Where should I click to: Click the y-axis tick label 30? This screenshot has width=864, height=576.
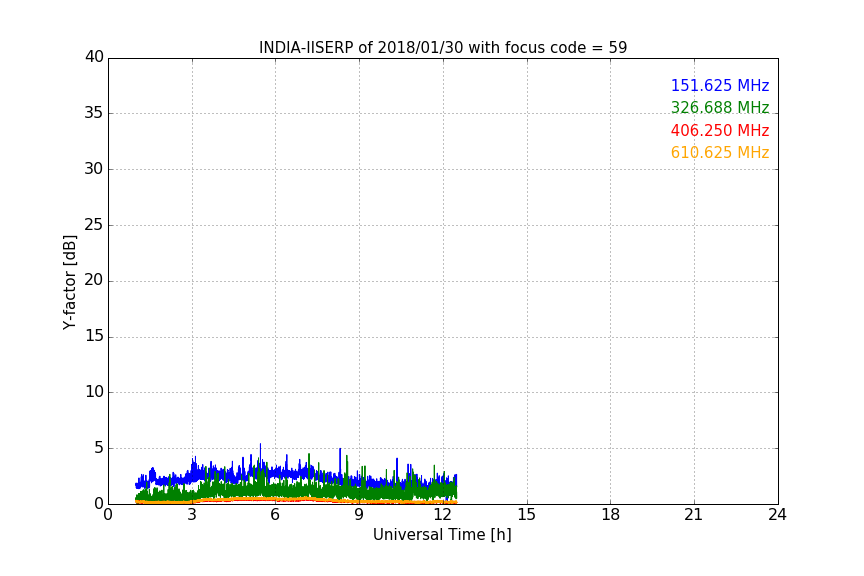94,169
